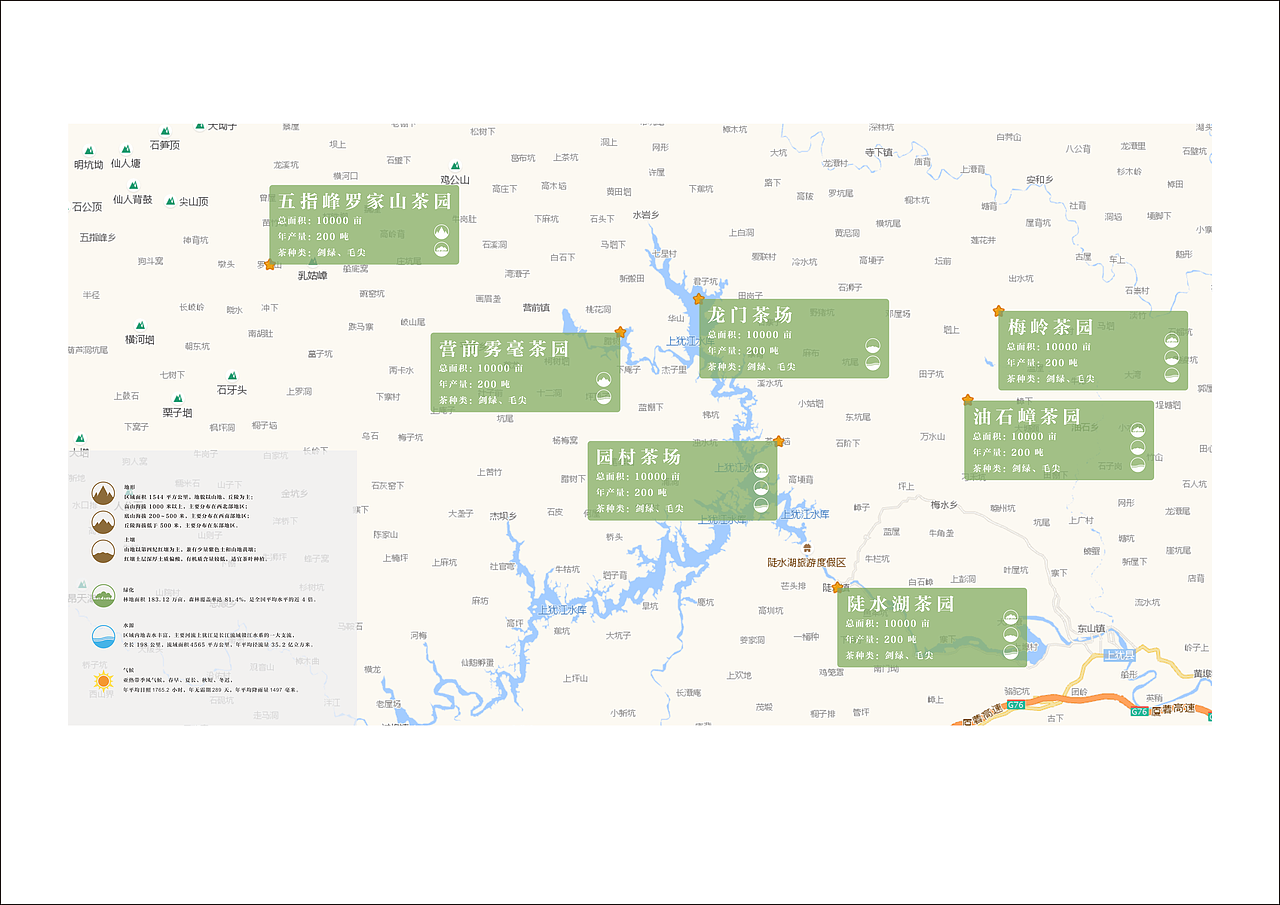This screenshot has width=1280, height=905.
Task: Click the resort icon above 陡水湖旅游度假区 label
Action: (x=807, y=548)
